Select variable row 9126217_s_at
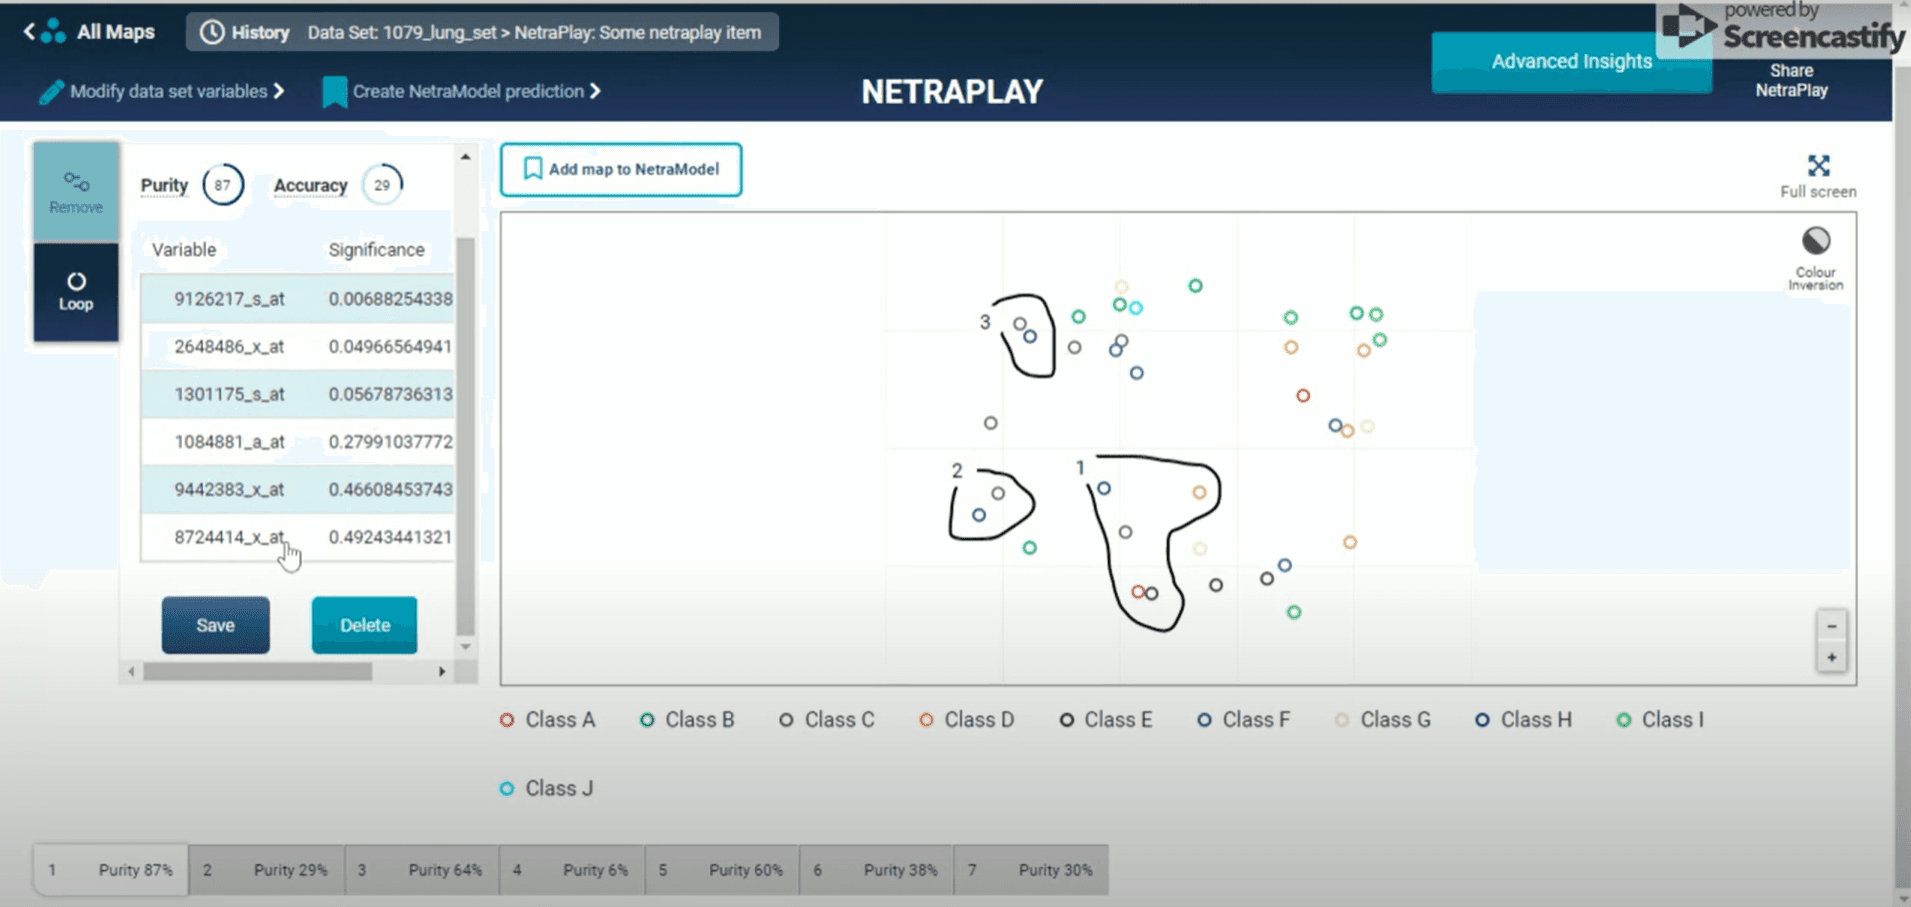Image resolution: width=1911 pixels, height=907 pixels. 298,299
